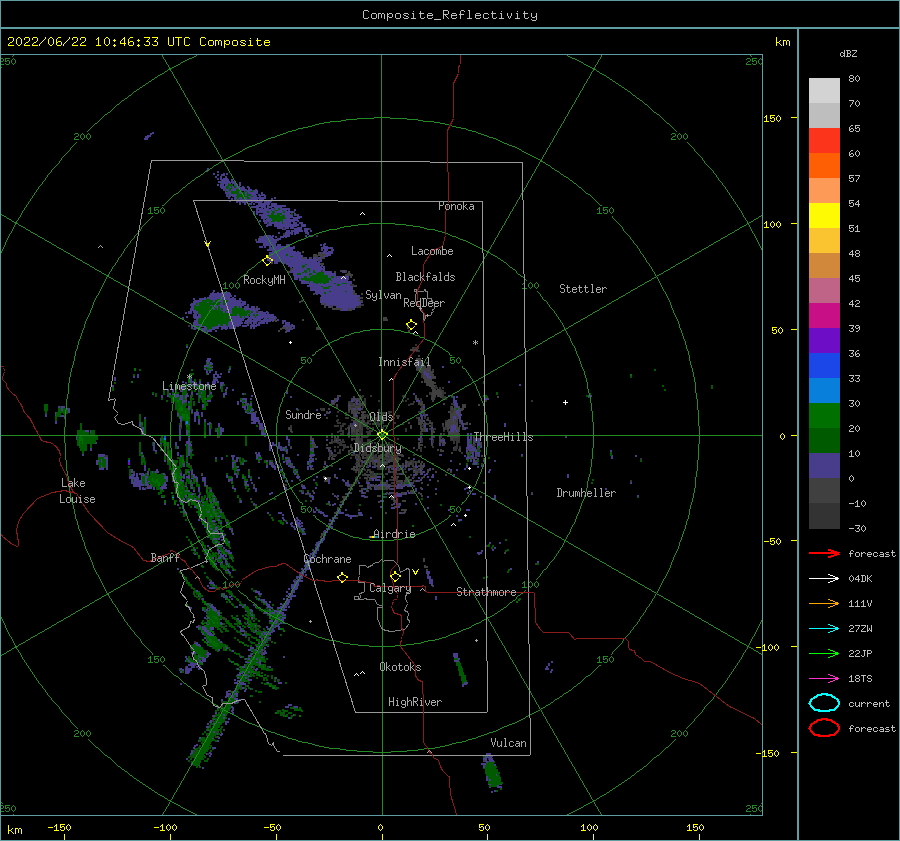Click the Vulcan label

pos(509,743)
